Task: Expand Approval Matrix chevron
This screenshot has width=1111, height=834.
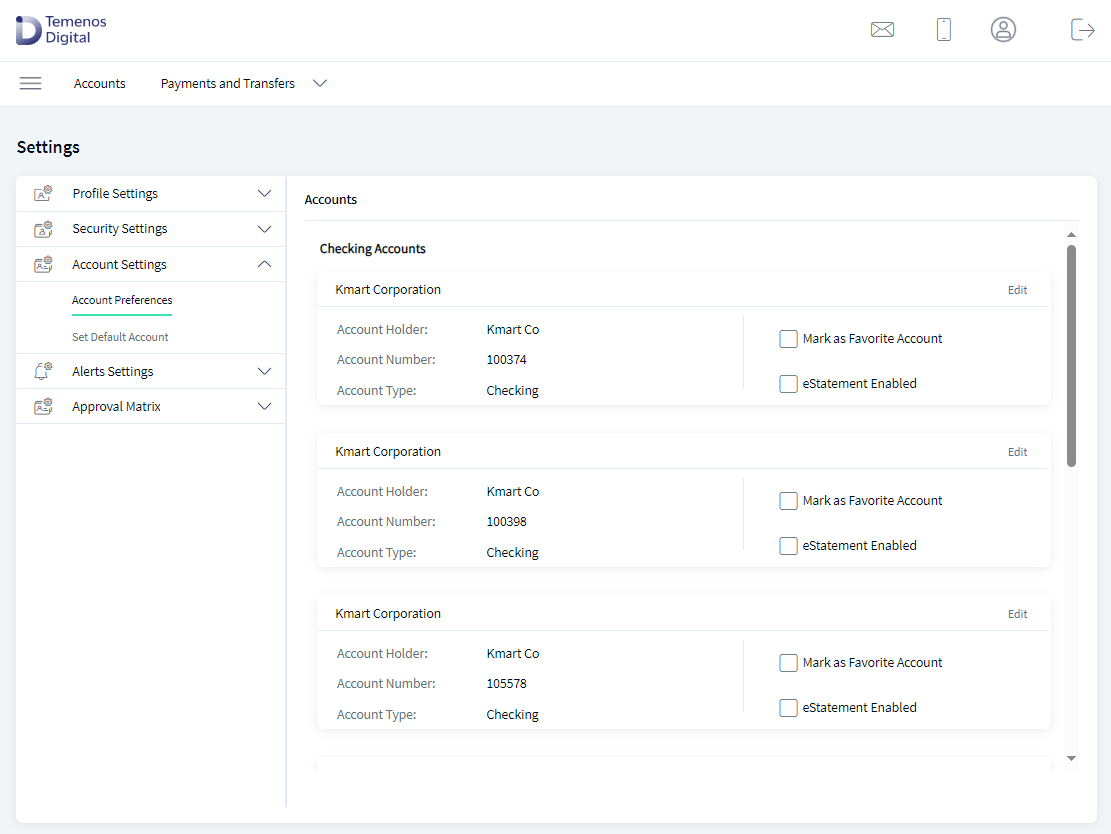Action: click(x=264, y=407)
